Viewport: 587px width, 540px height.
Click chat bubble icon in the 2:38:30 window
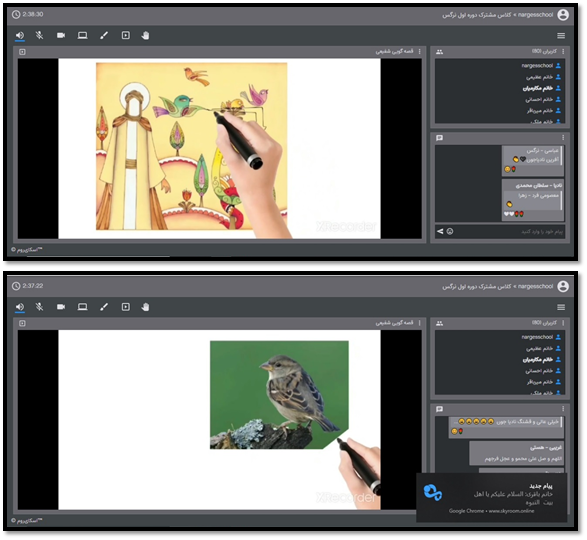pos(440,138)
